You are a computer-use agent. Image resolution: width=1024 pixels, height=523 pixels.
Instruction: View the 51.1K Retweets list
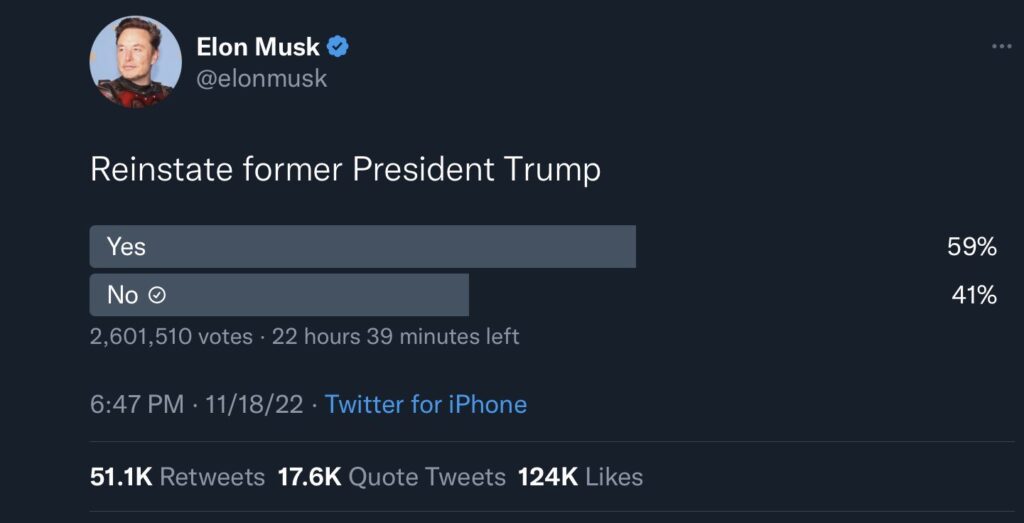pos(177,477)
